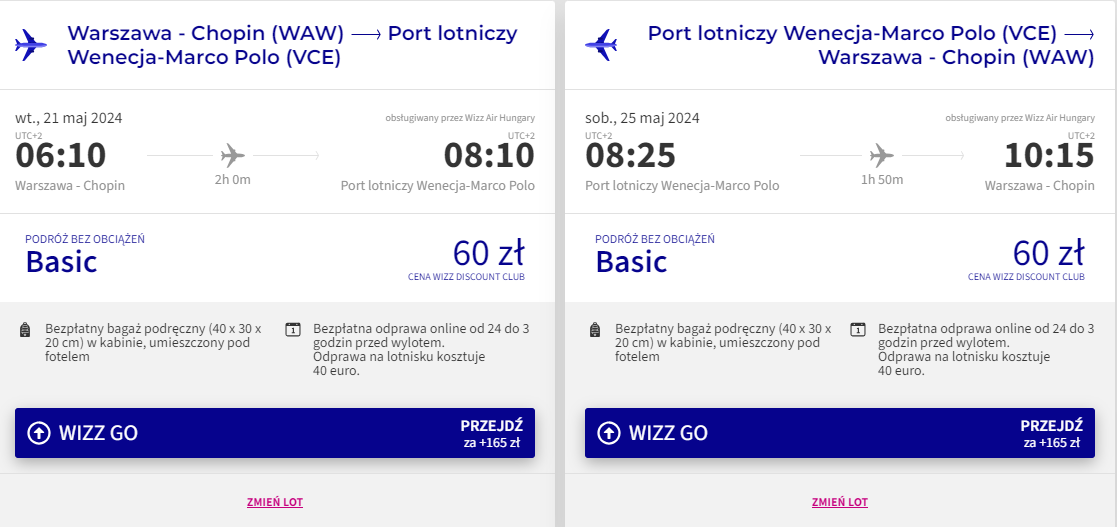Viewport: 1117px width, 527px height.
Task: Click the plane icon above 2h 0m duration
Action: 233,155
